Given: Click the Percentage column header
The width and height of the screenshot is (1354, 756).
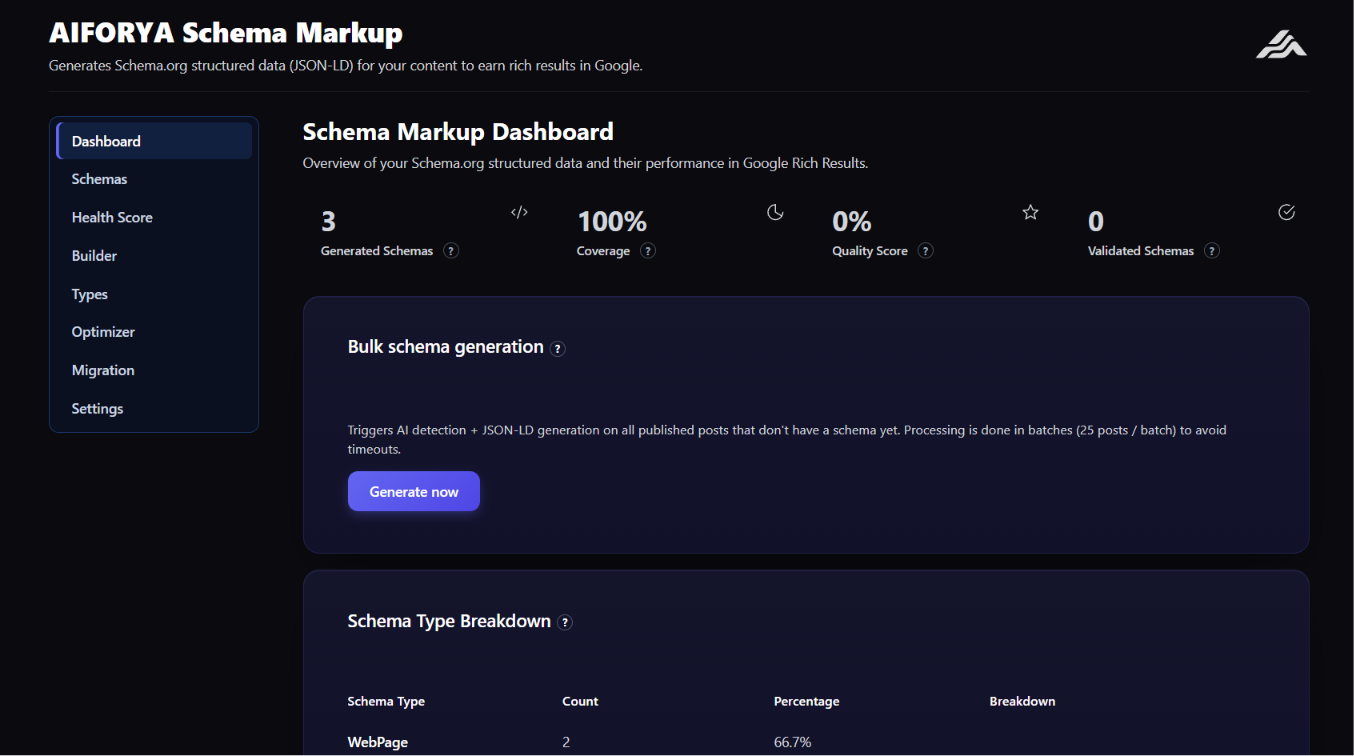Looking at the screenshot, I should pos(806,701).
